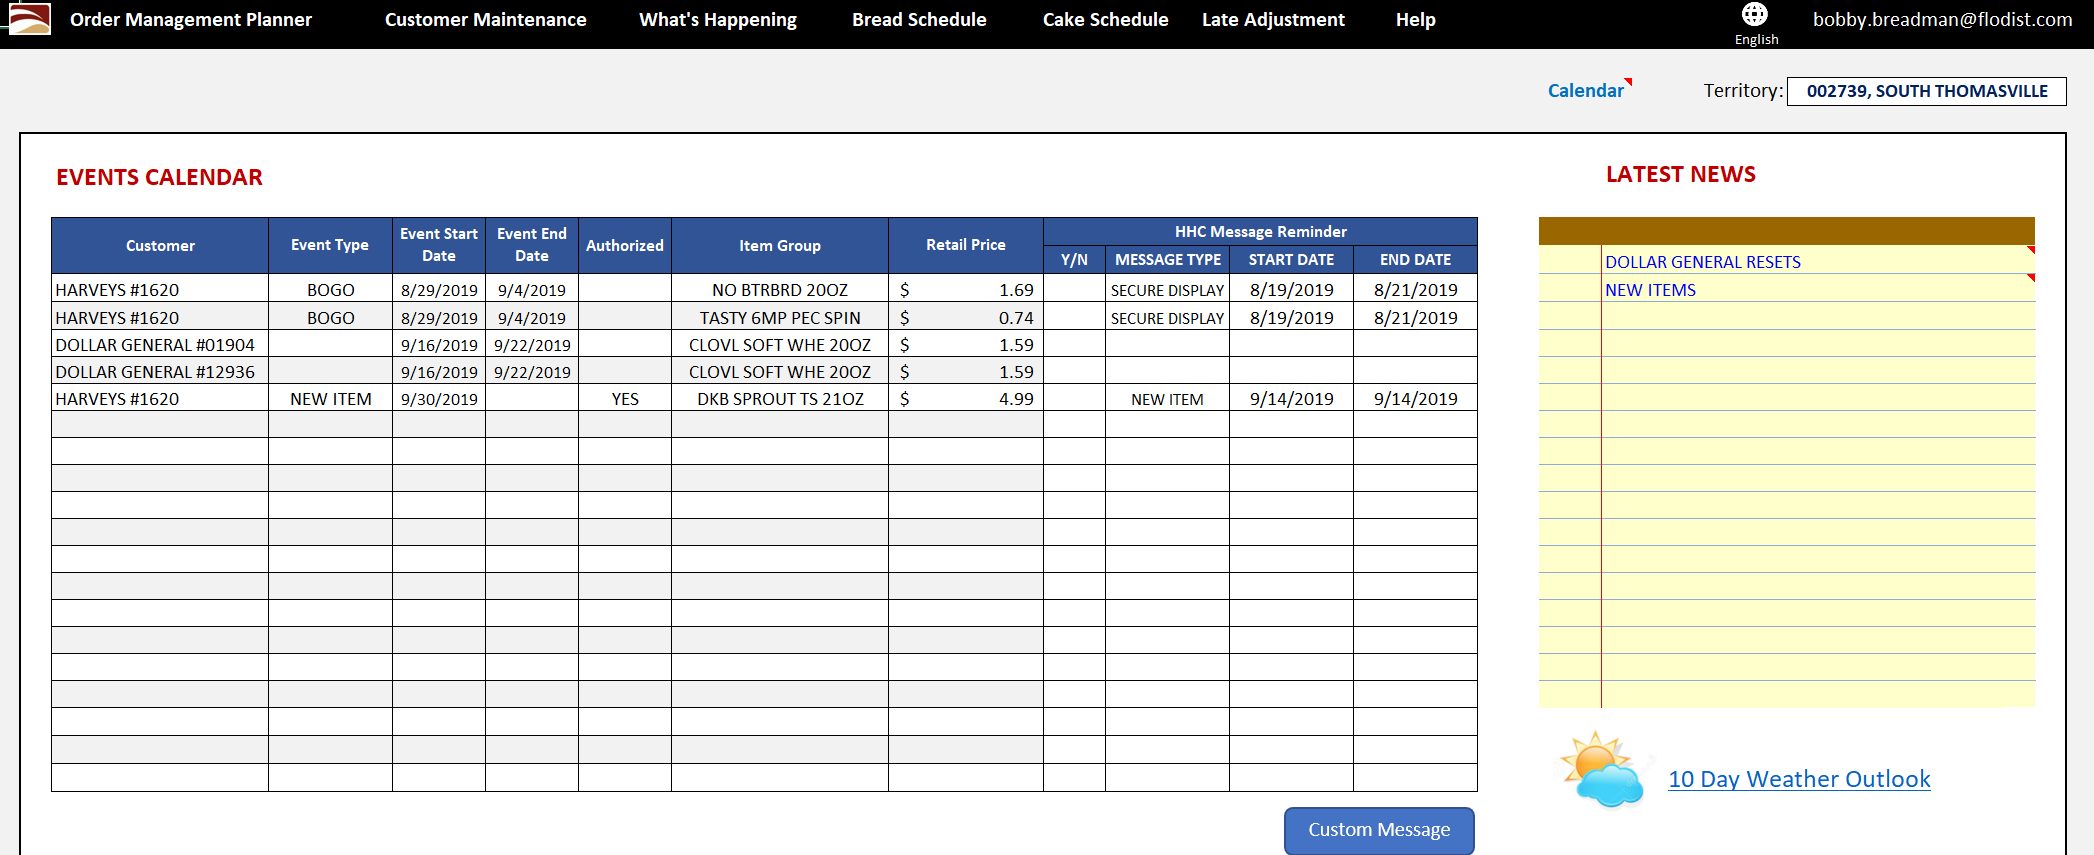The width and height of the screenshot is (2094, 855).
Task: Open the Calendar link
Action: point(1585,91)
